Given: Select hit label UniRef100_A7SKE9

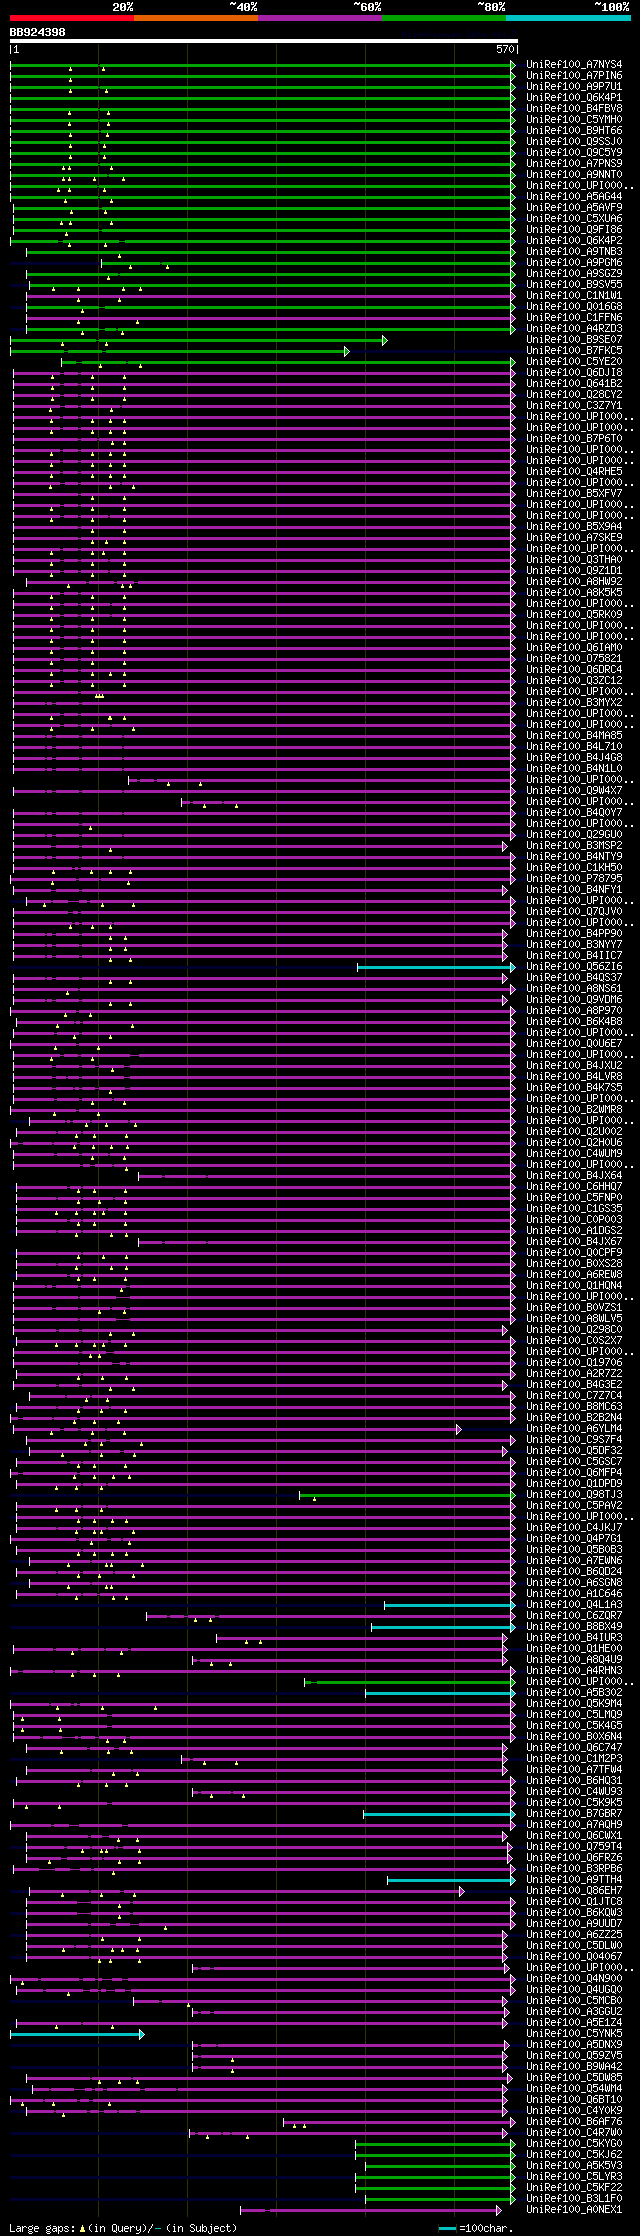Looking at the screenshot, I should point(574,538).
